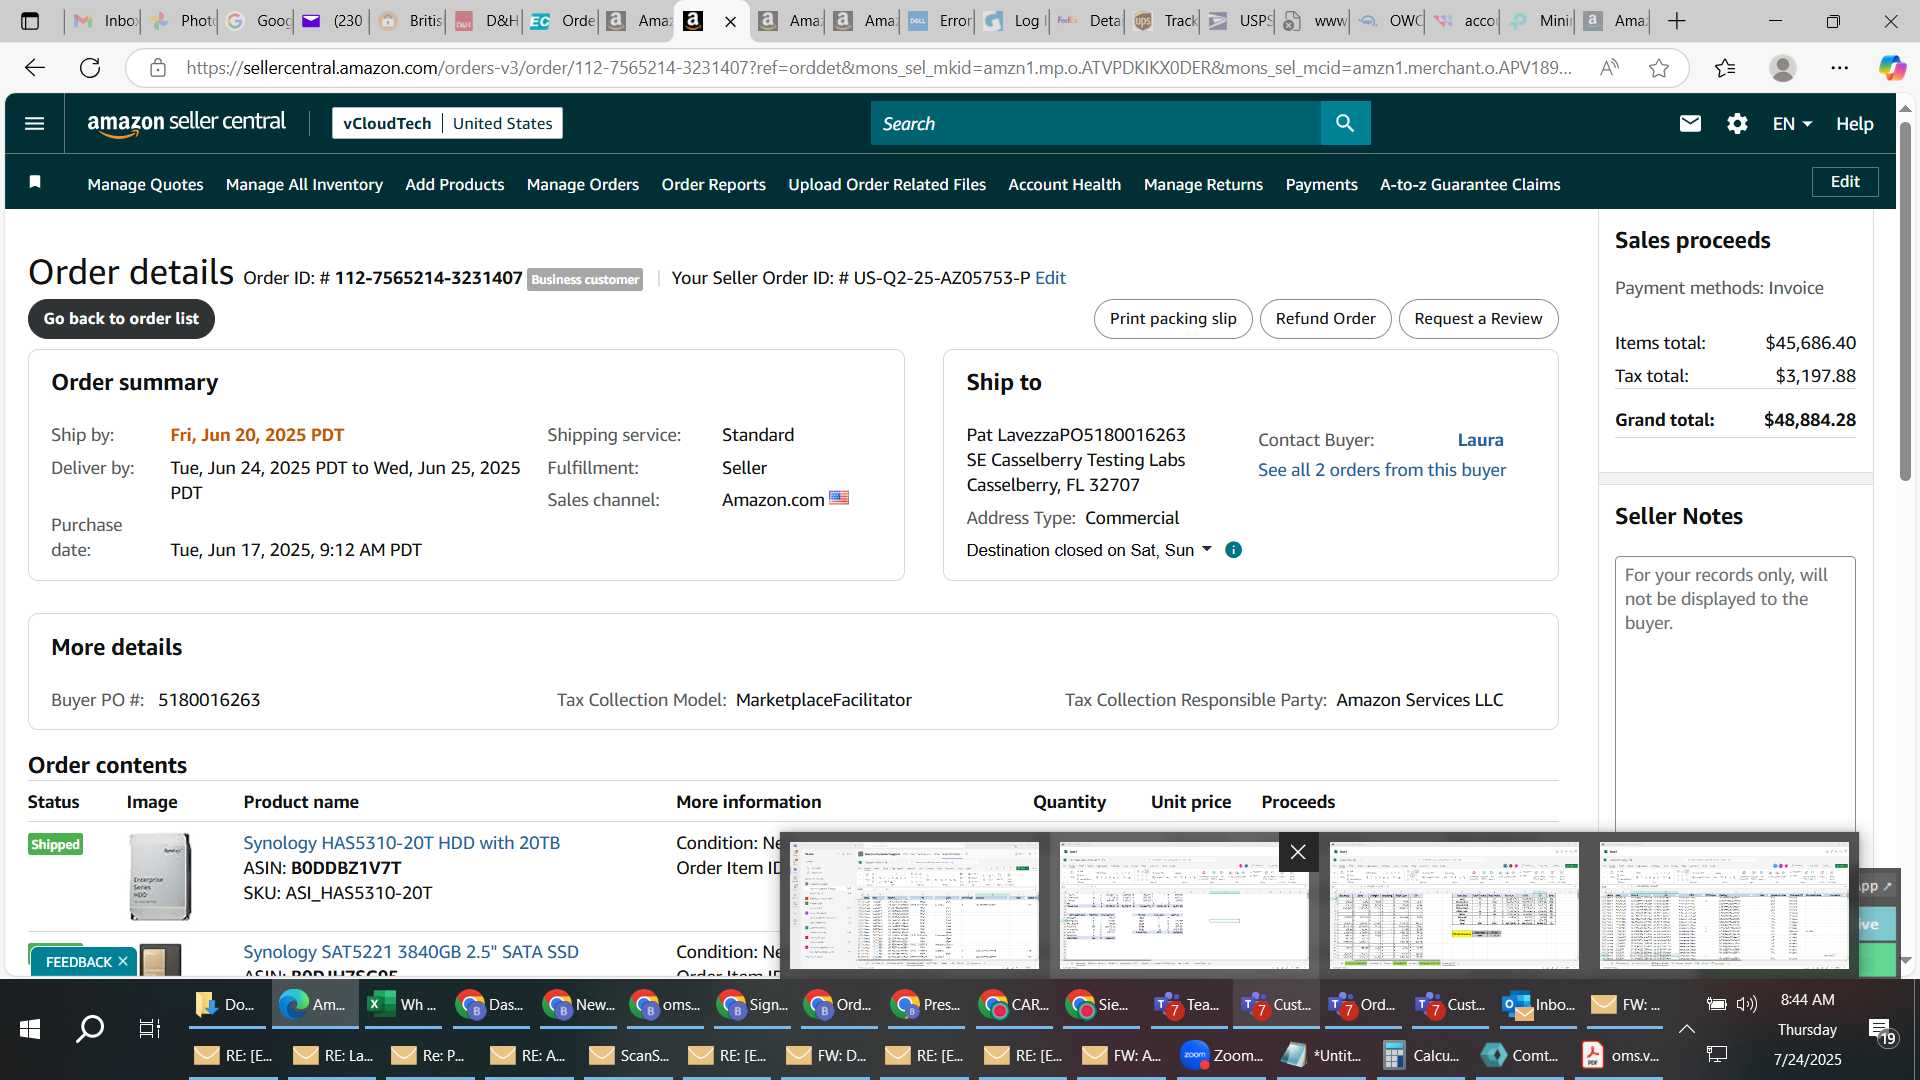This screenshot has height=1080, width=1920.
Task: Open the Seller Central hamburger menu
Action: (x=34, y=123)
